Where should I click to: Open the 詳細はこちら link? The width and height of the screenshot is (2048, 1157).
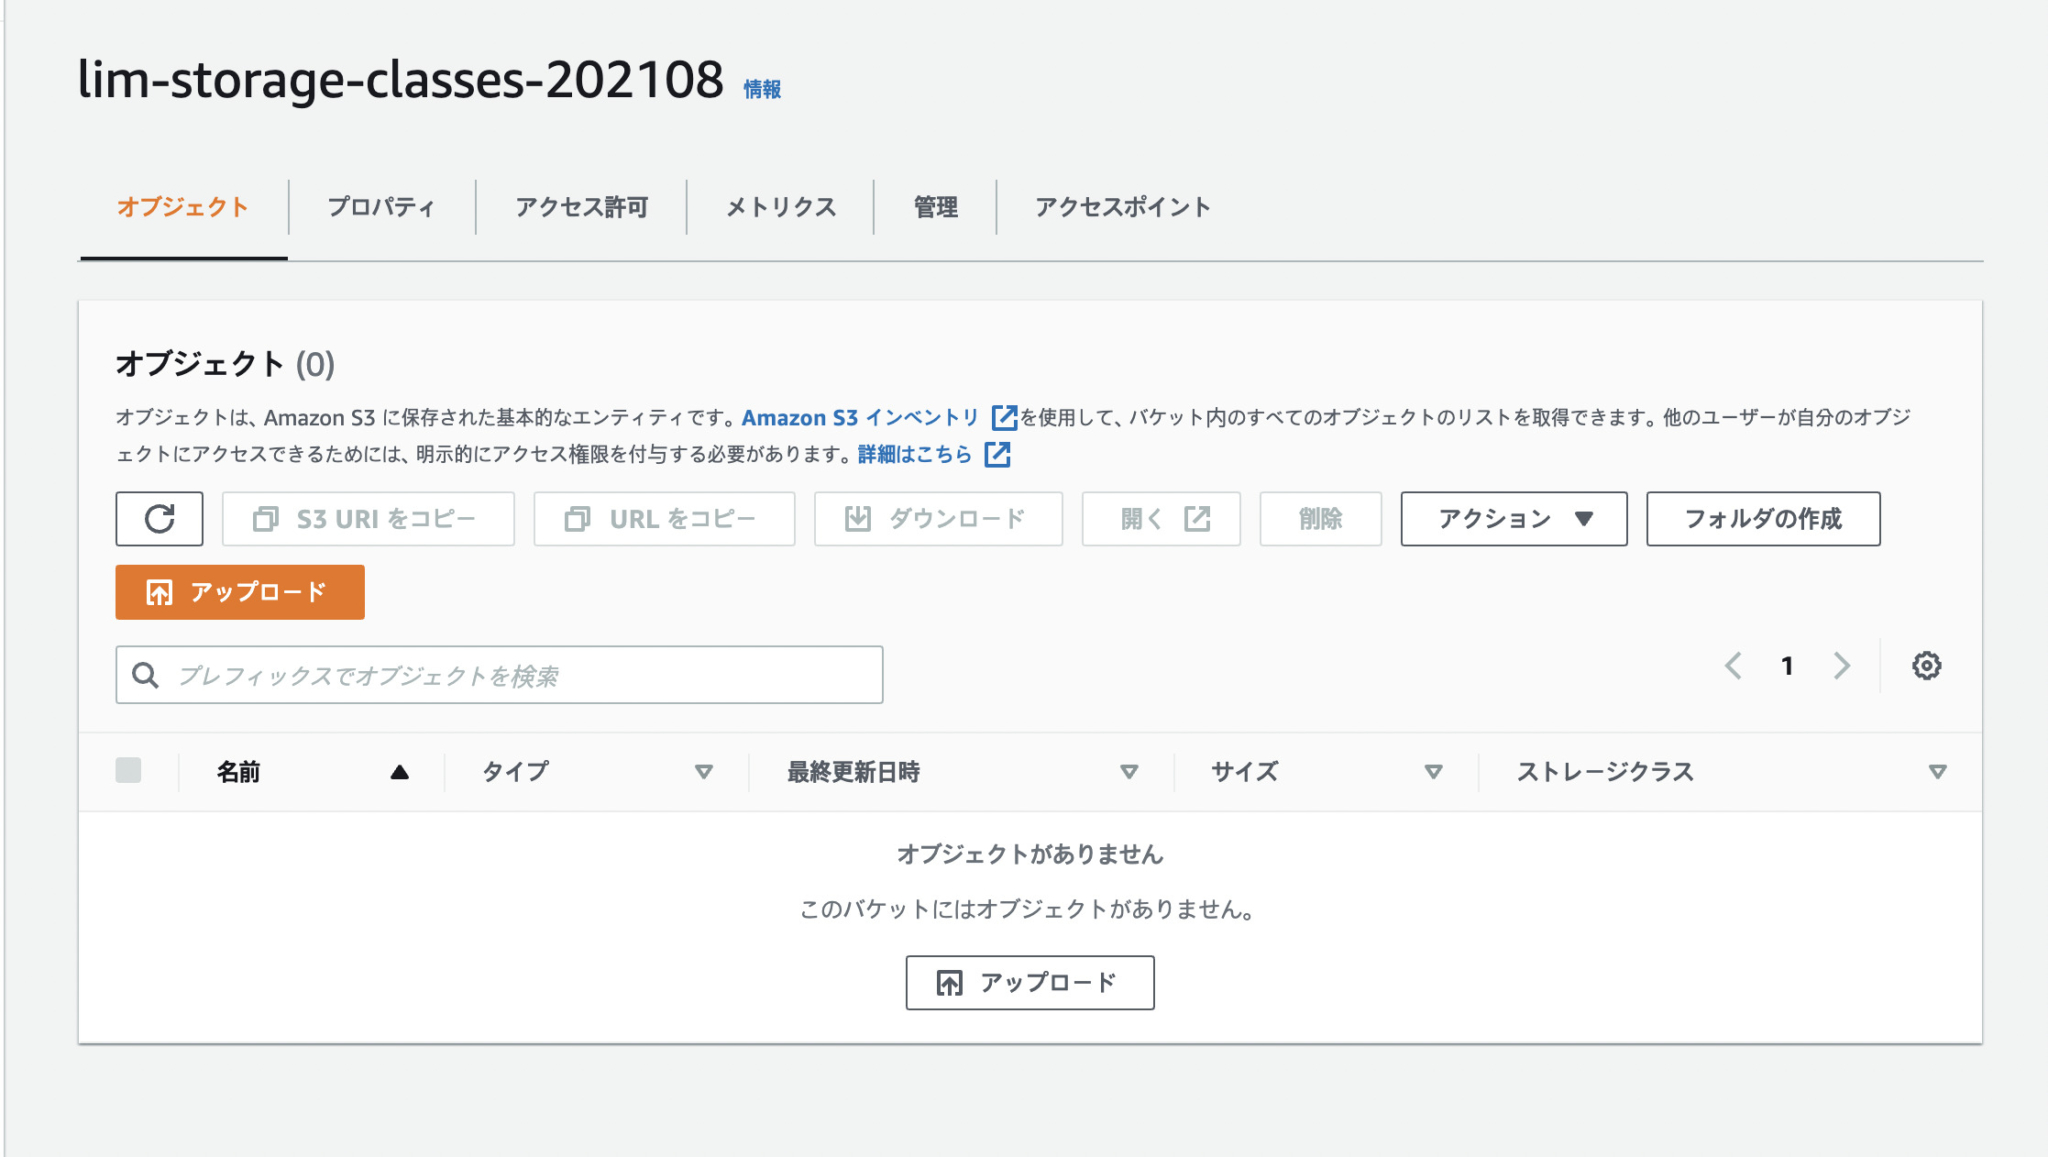[x=912, y=455]
